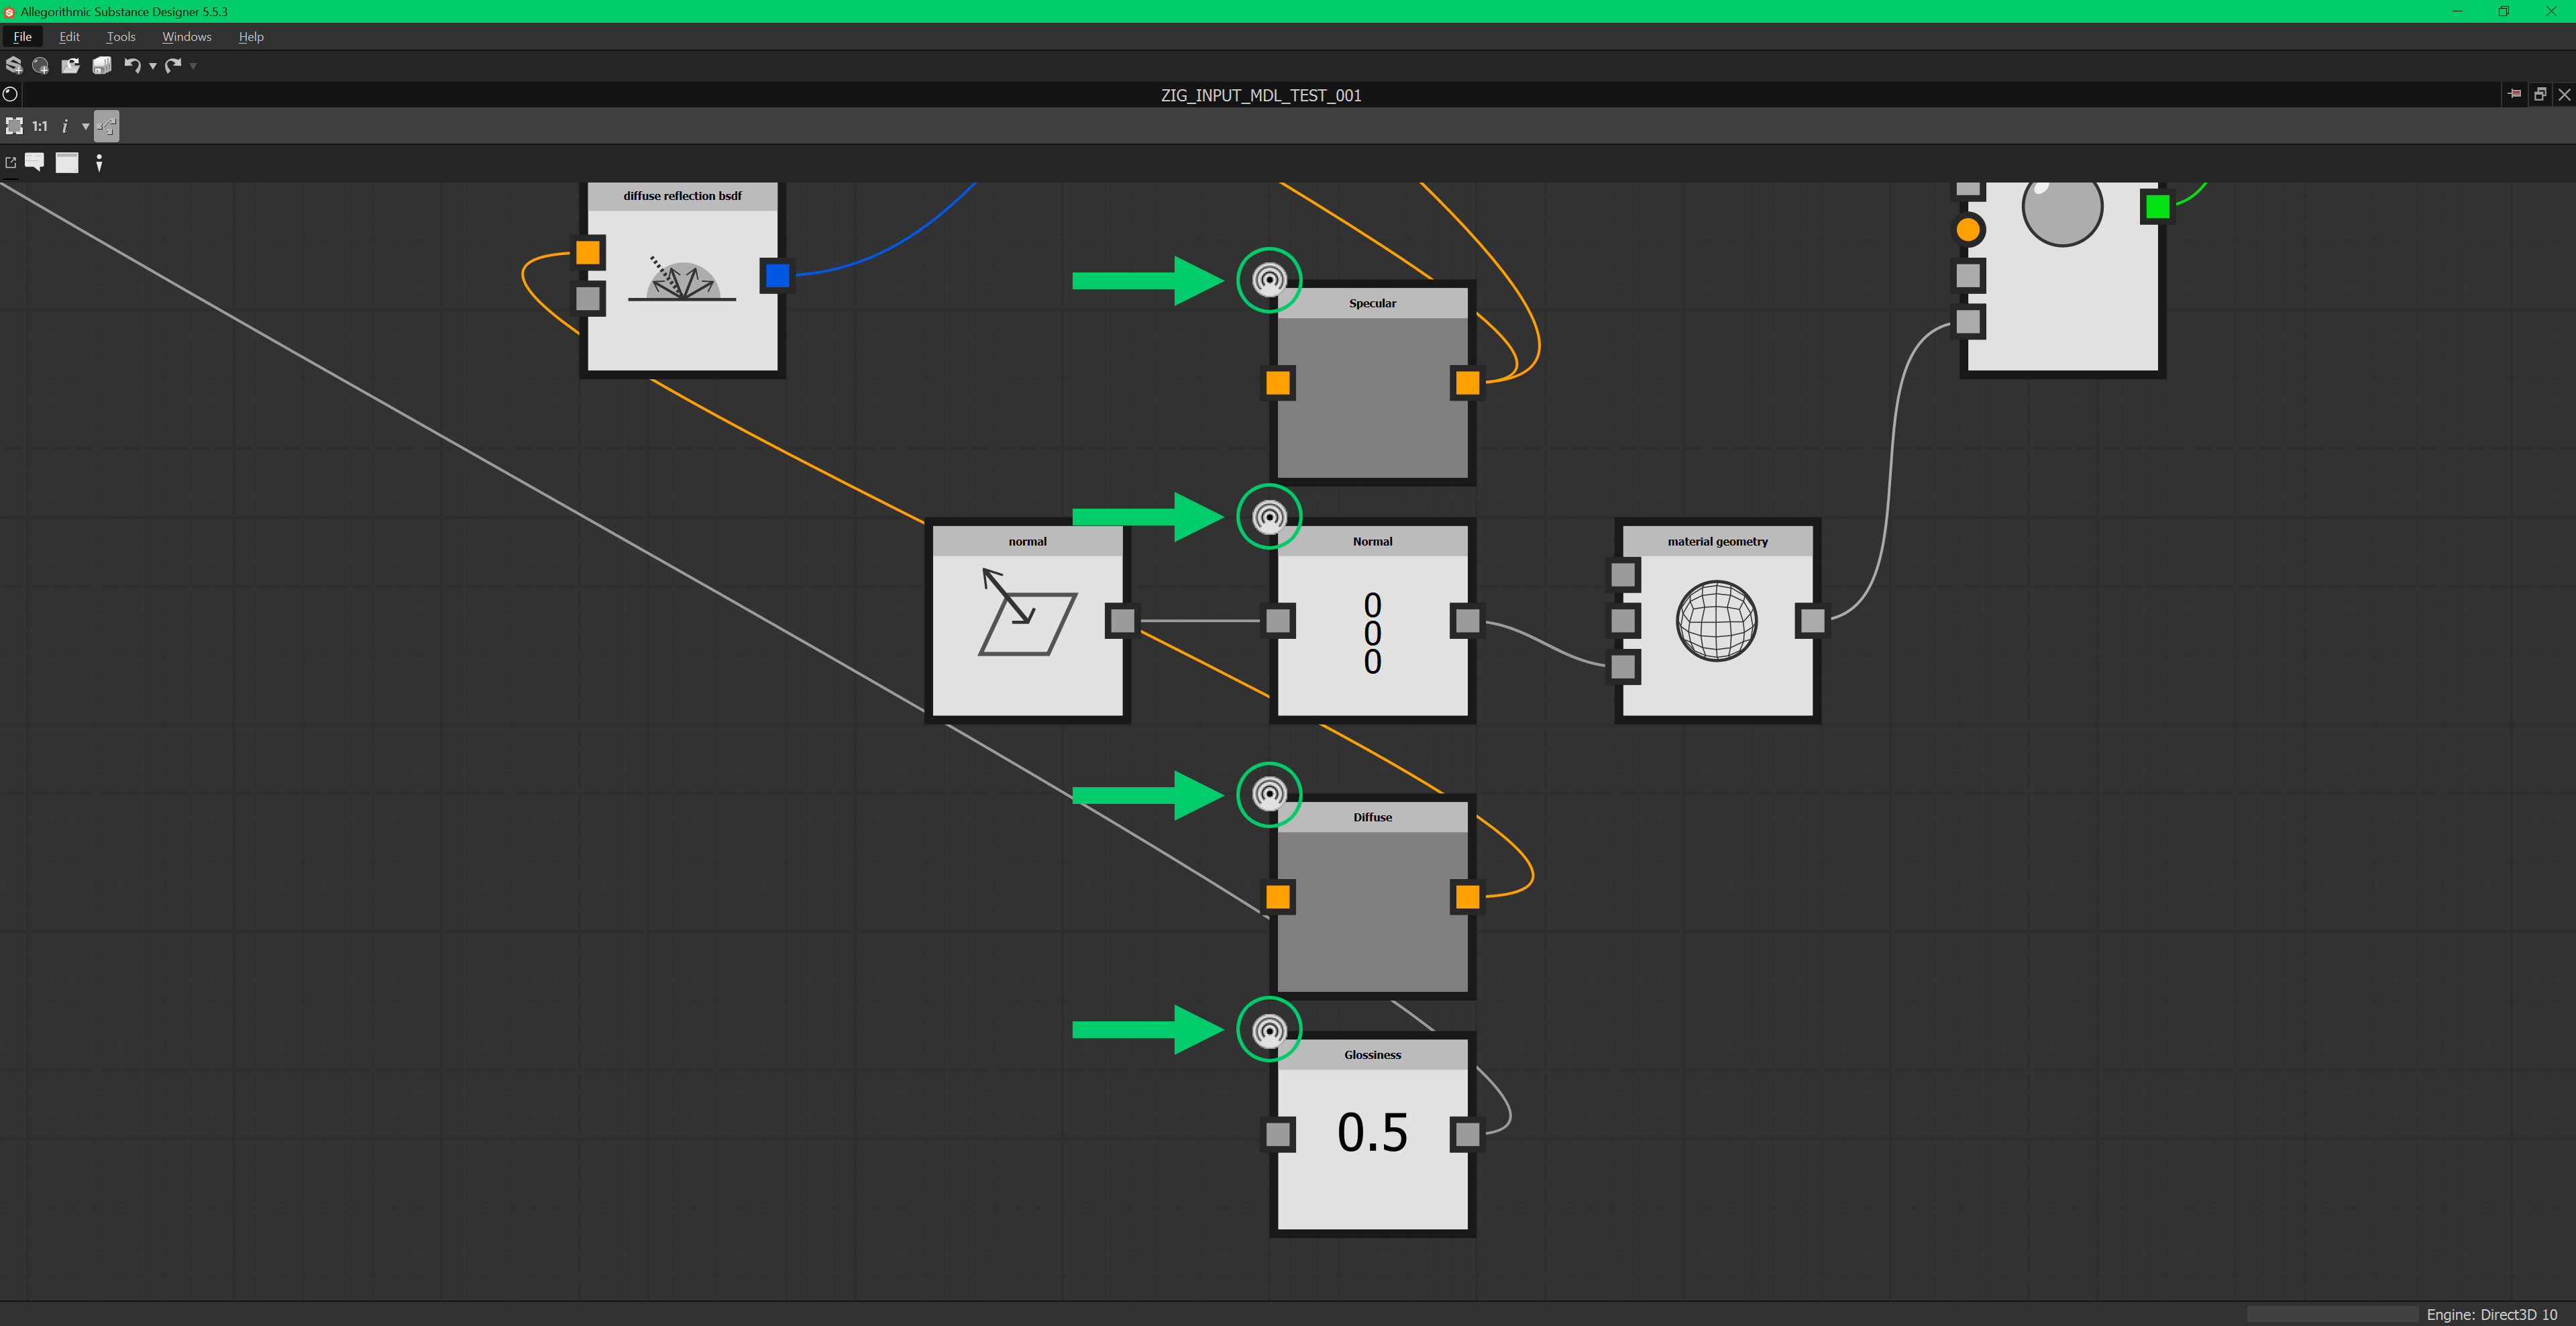This screenshot has width=2576, height=1326.
Task: Click the Glossiness node title
Action: click(x=1373, y=1055)
